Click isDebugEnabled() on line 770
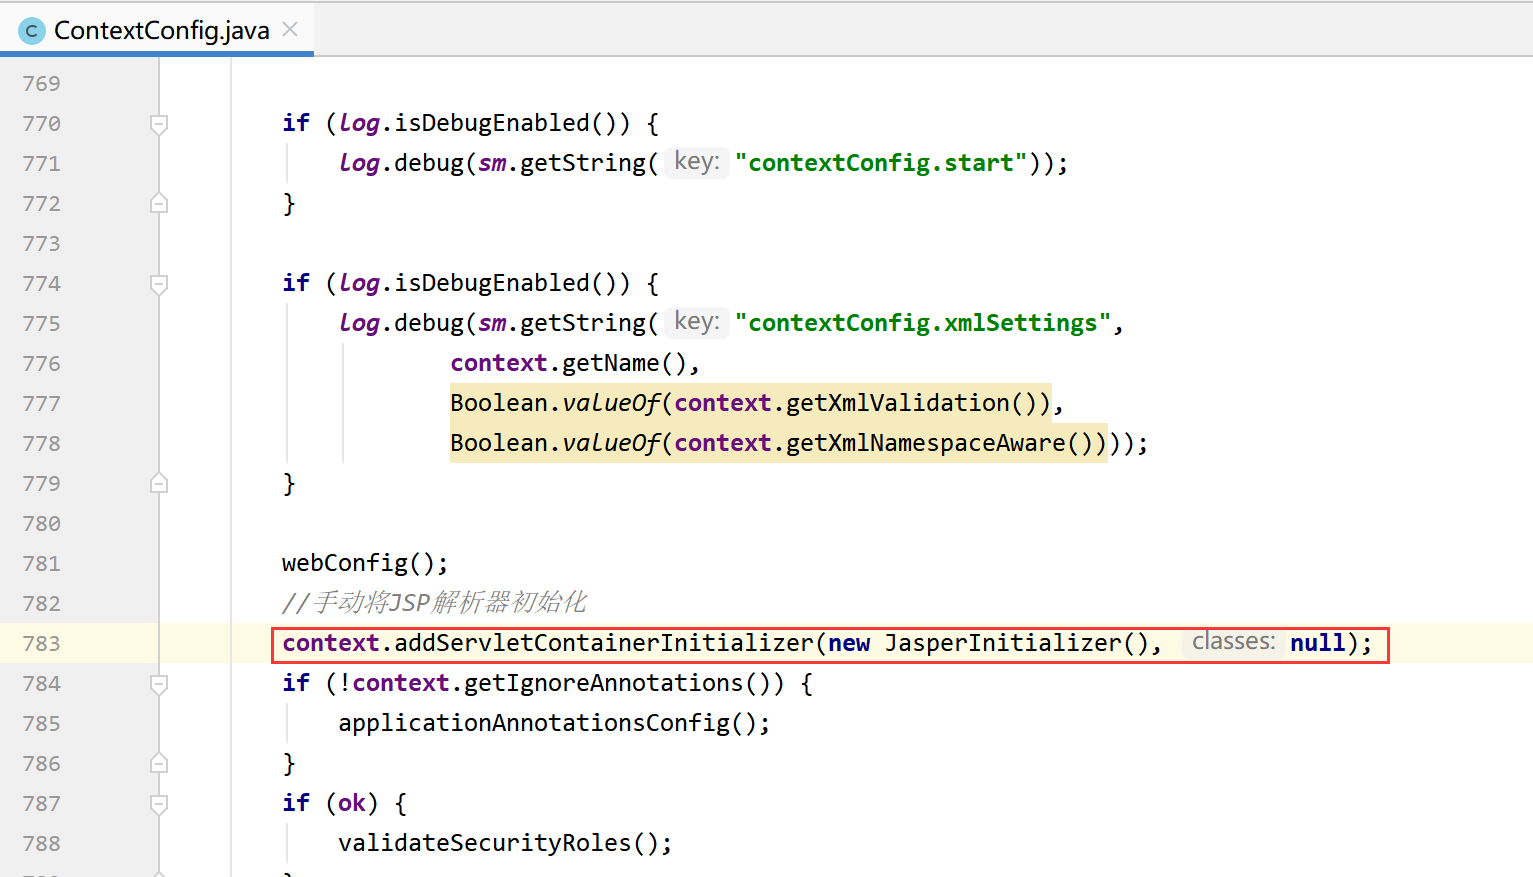This screenshot has height=877, width=1533. click(x=505, y=123)
